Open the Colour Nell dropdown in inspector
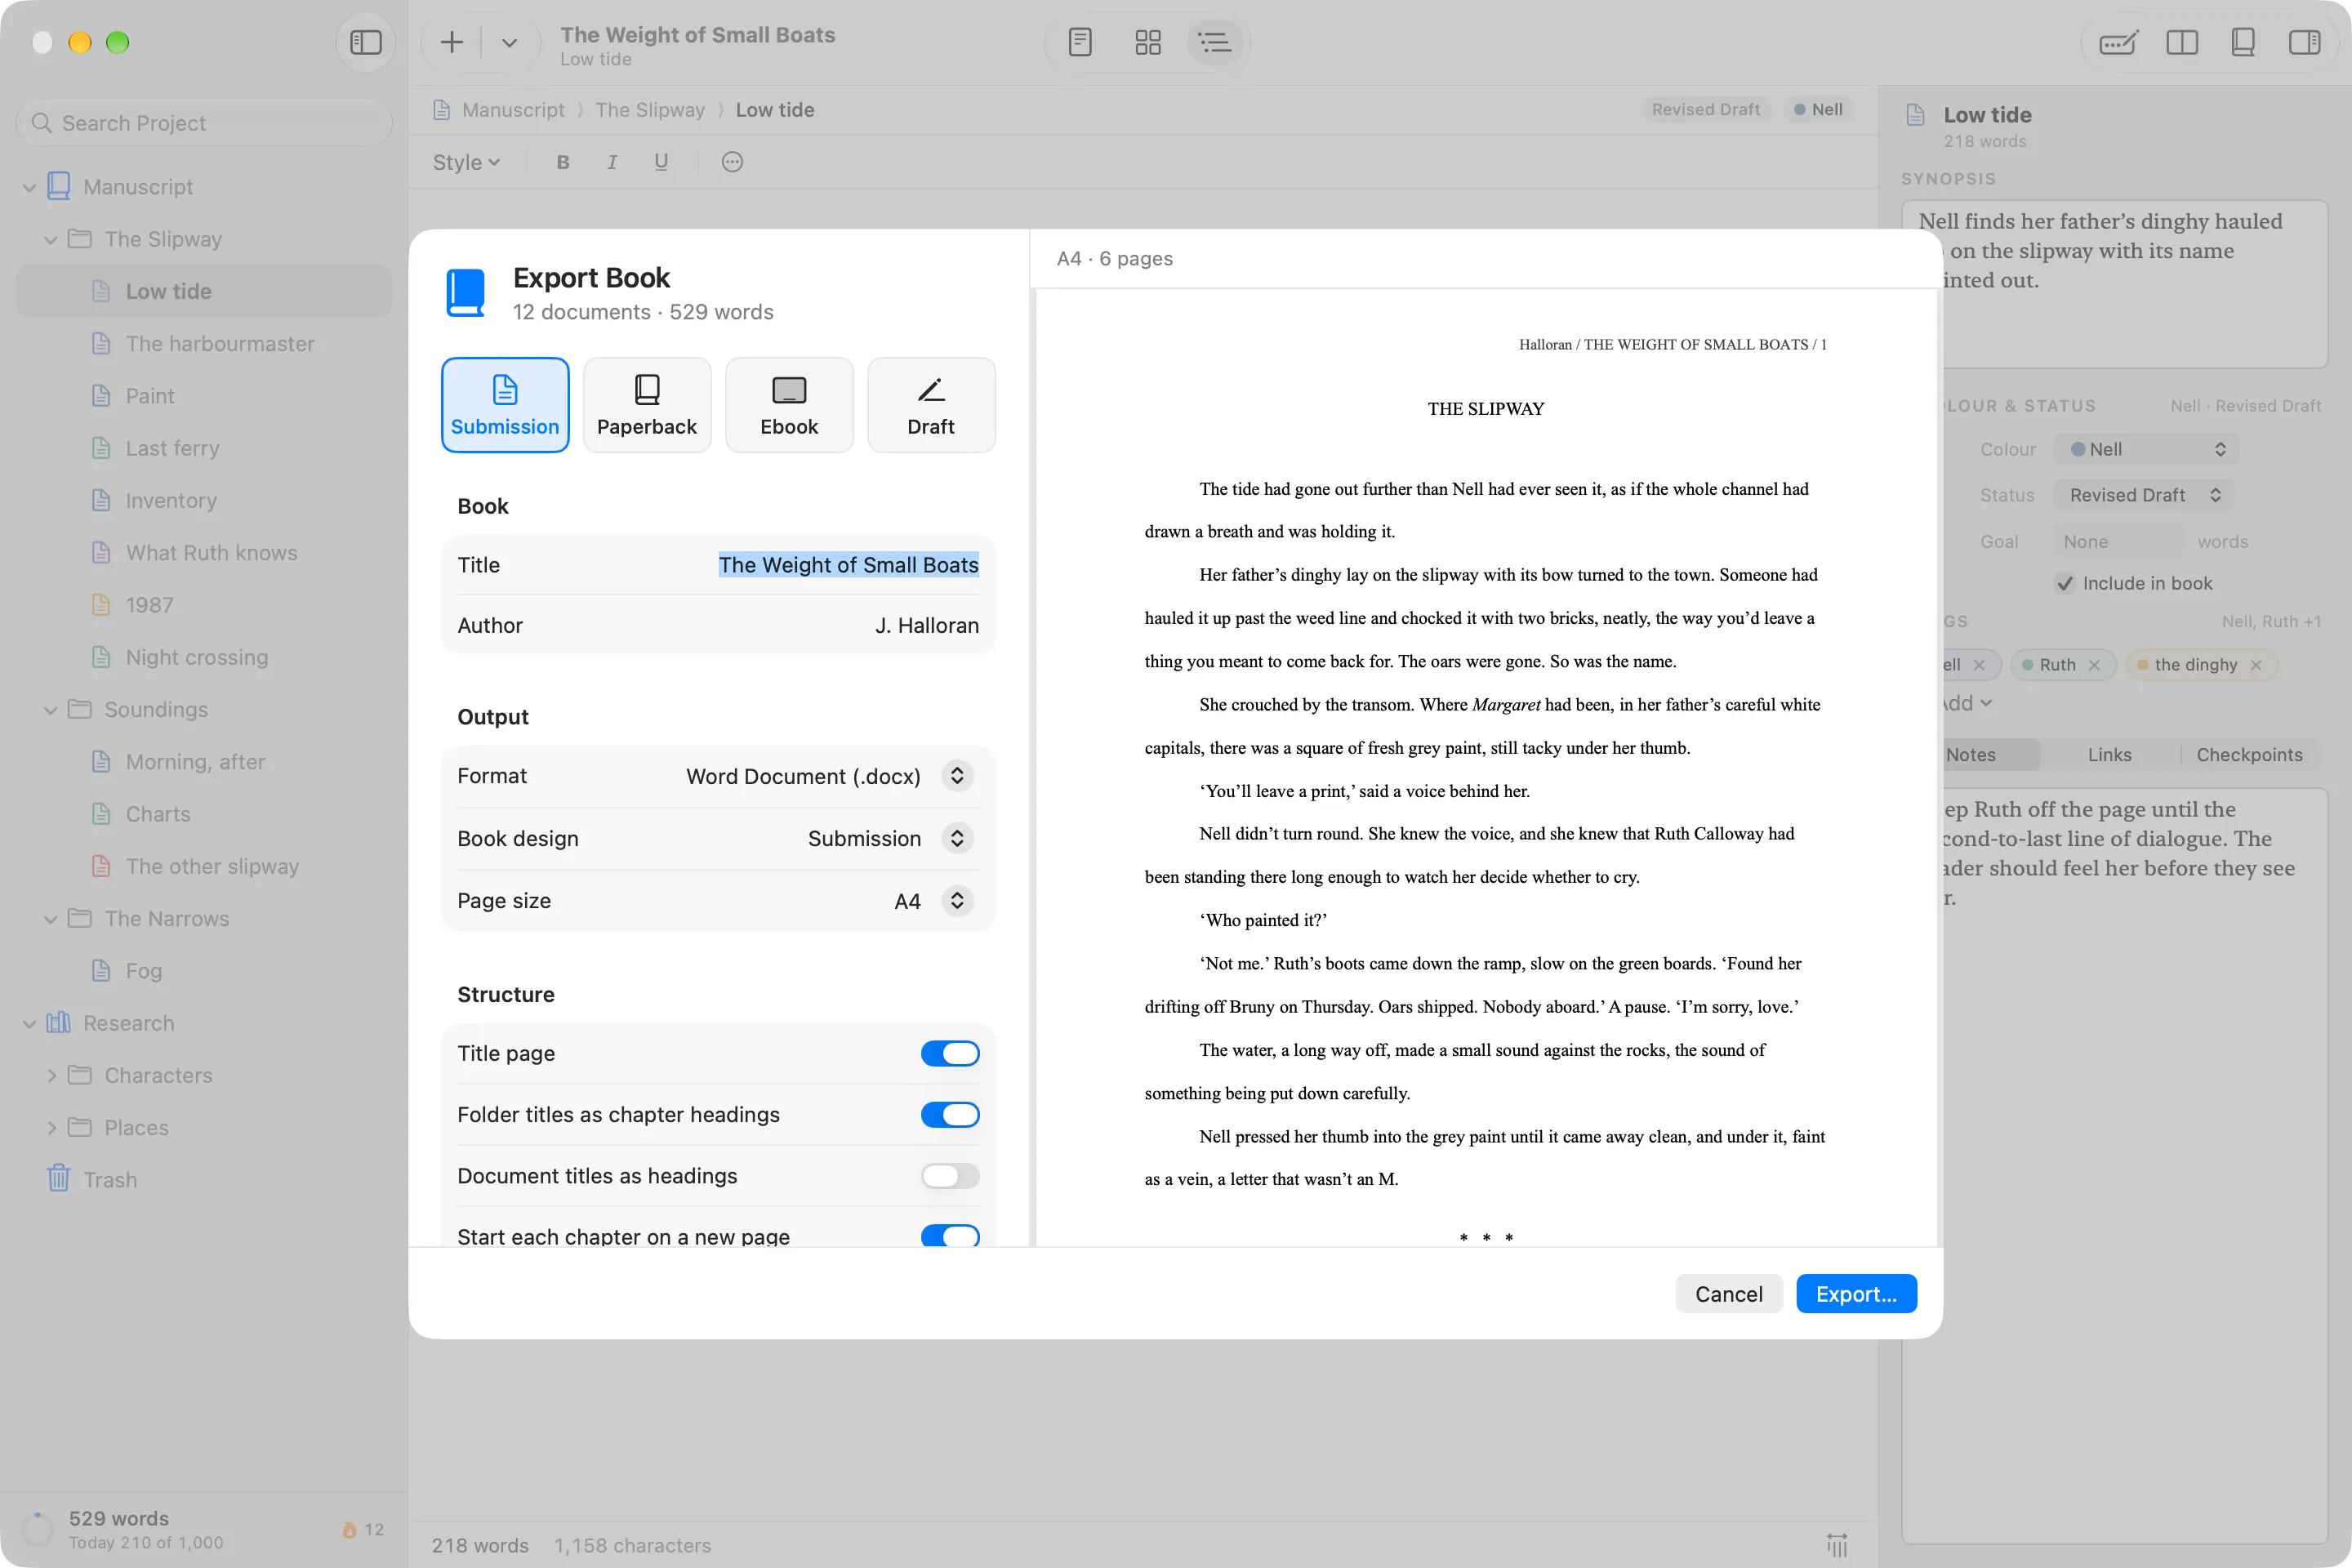 2146,450
